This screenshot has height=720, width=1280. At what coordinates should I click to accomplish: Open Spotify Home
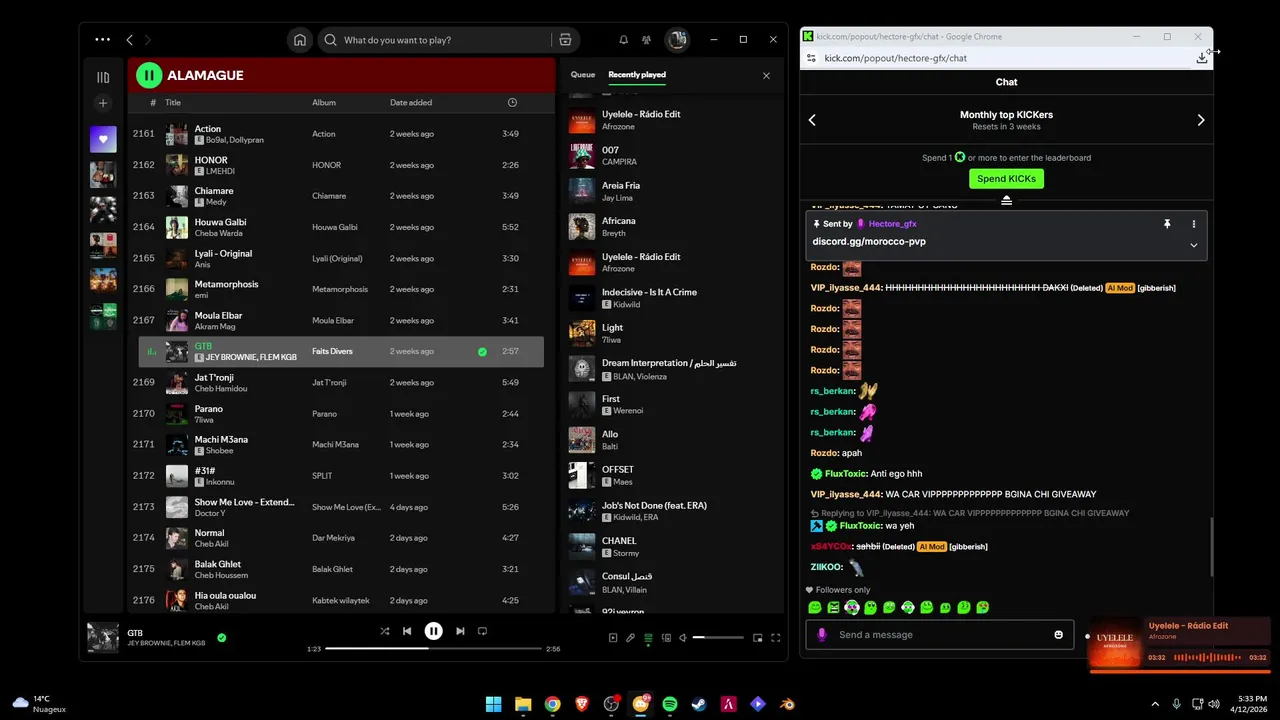299,40
